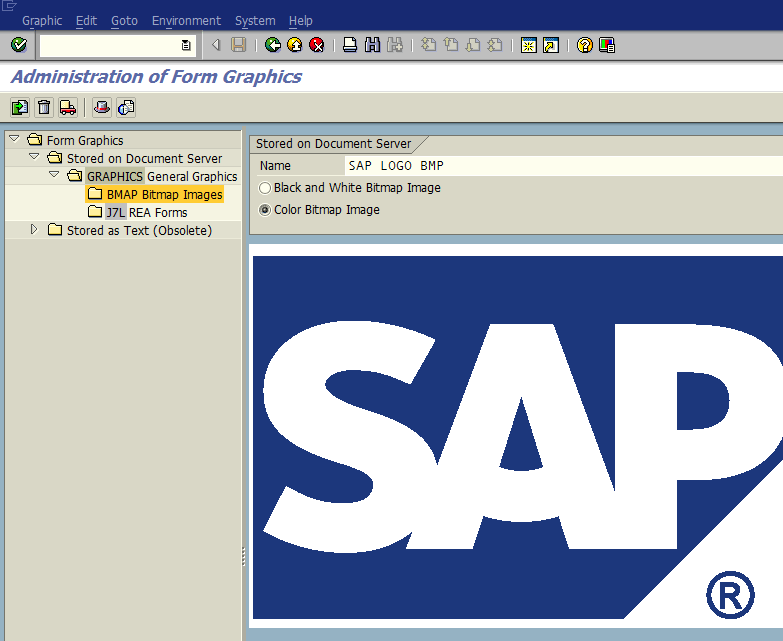This screenshot has height=641, width=783.
Task: Expand the Stored as Text (Obsolete) node
Action: pos(34,229)
